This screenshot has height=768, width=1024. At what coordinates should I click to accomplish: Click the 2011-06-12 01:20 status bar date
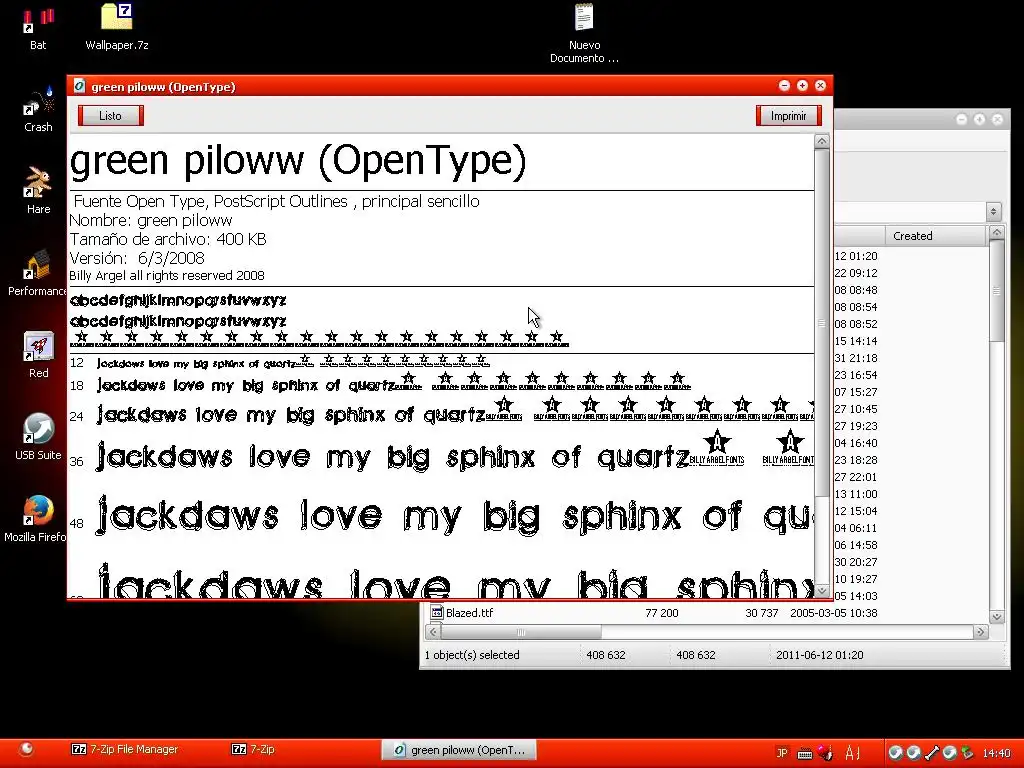(820, 655)
